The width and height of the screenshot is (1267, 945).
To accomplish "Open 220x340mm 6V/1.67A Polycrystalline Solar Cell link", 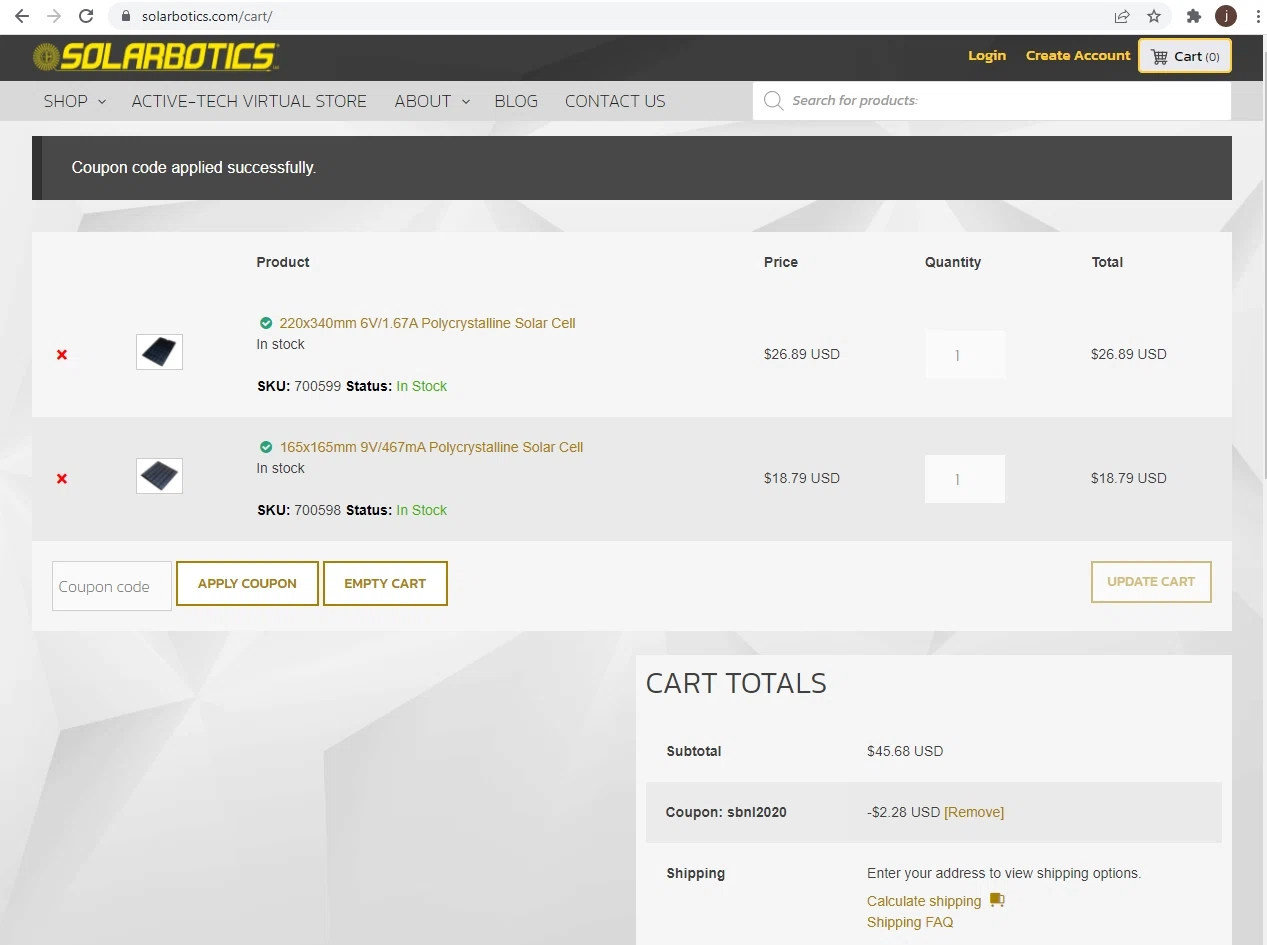I will click(427, 323).
